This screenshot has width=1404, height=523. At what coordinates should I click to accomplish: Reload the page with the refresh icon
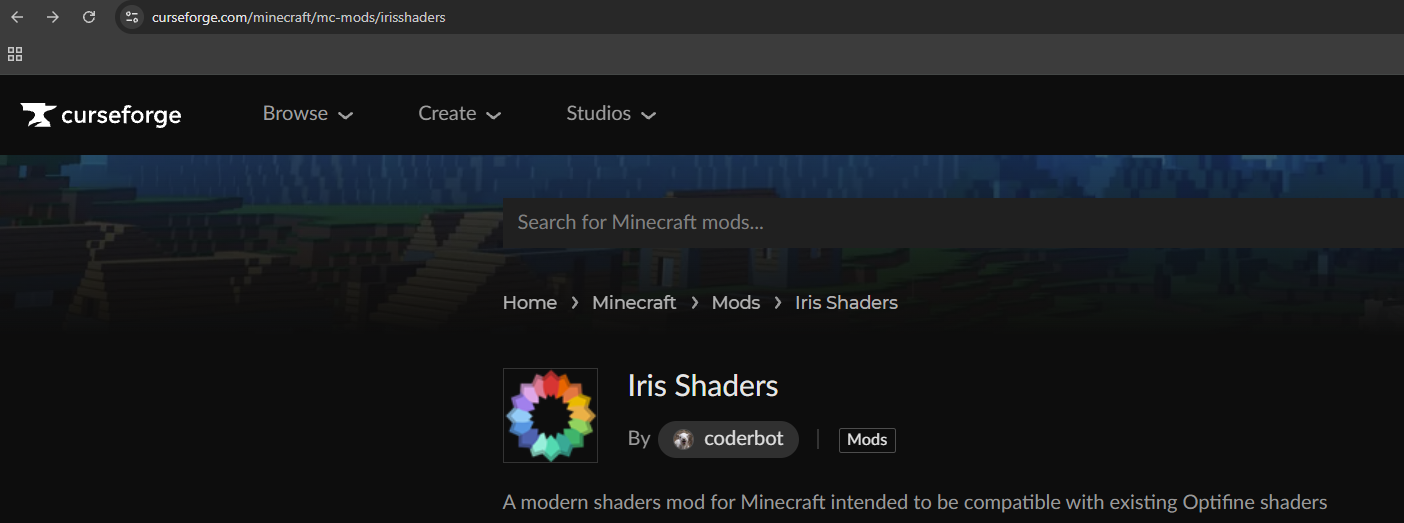(89, 17)
